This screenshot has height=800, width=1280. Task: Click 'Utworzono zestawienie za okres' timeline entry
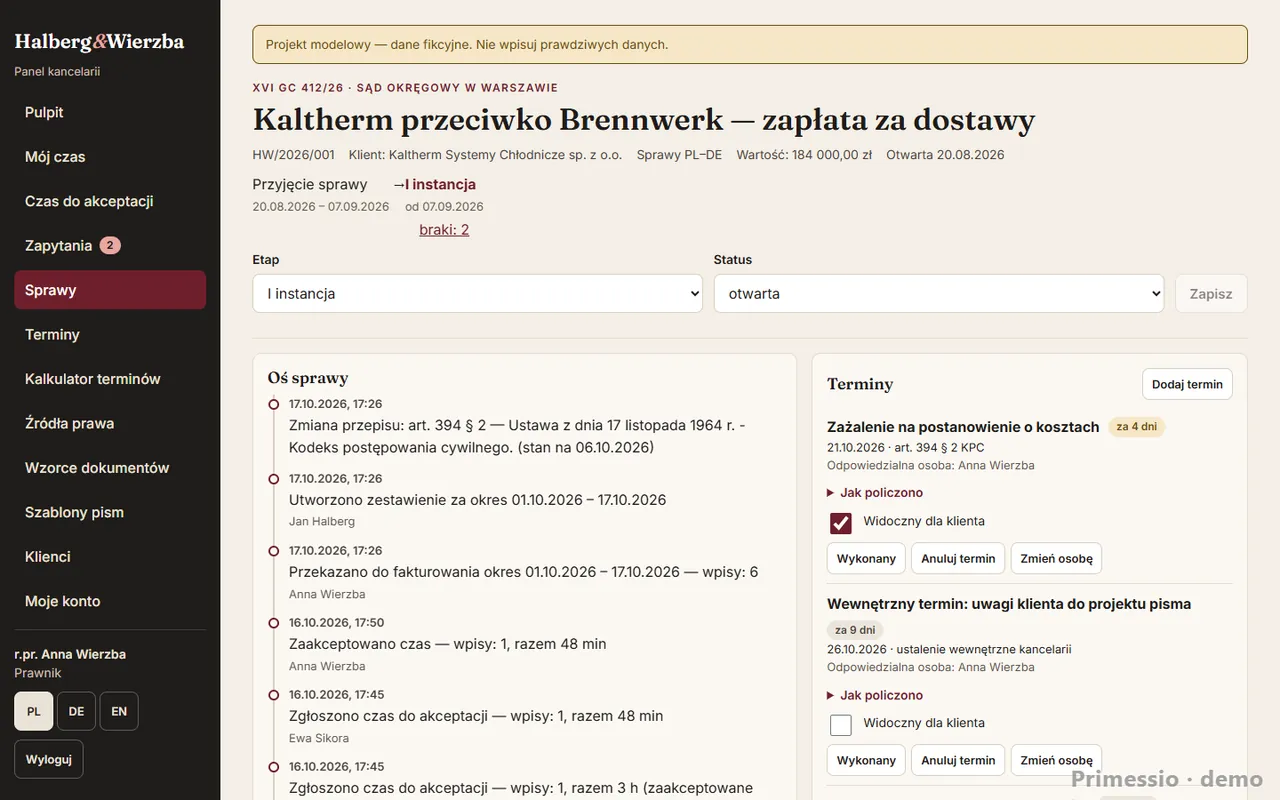pos(478,500)
